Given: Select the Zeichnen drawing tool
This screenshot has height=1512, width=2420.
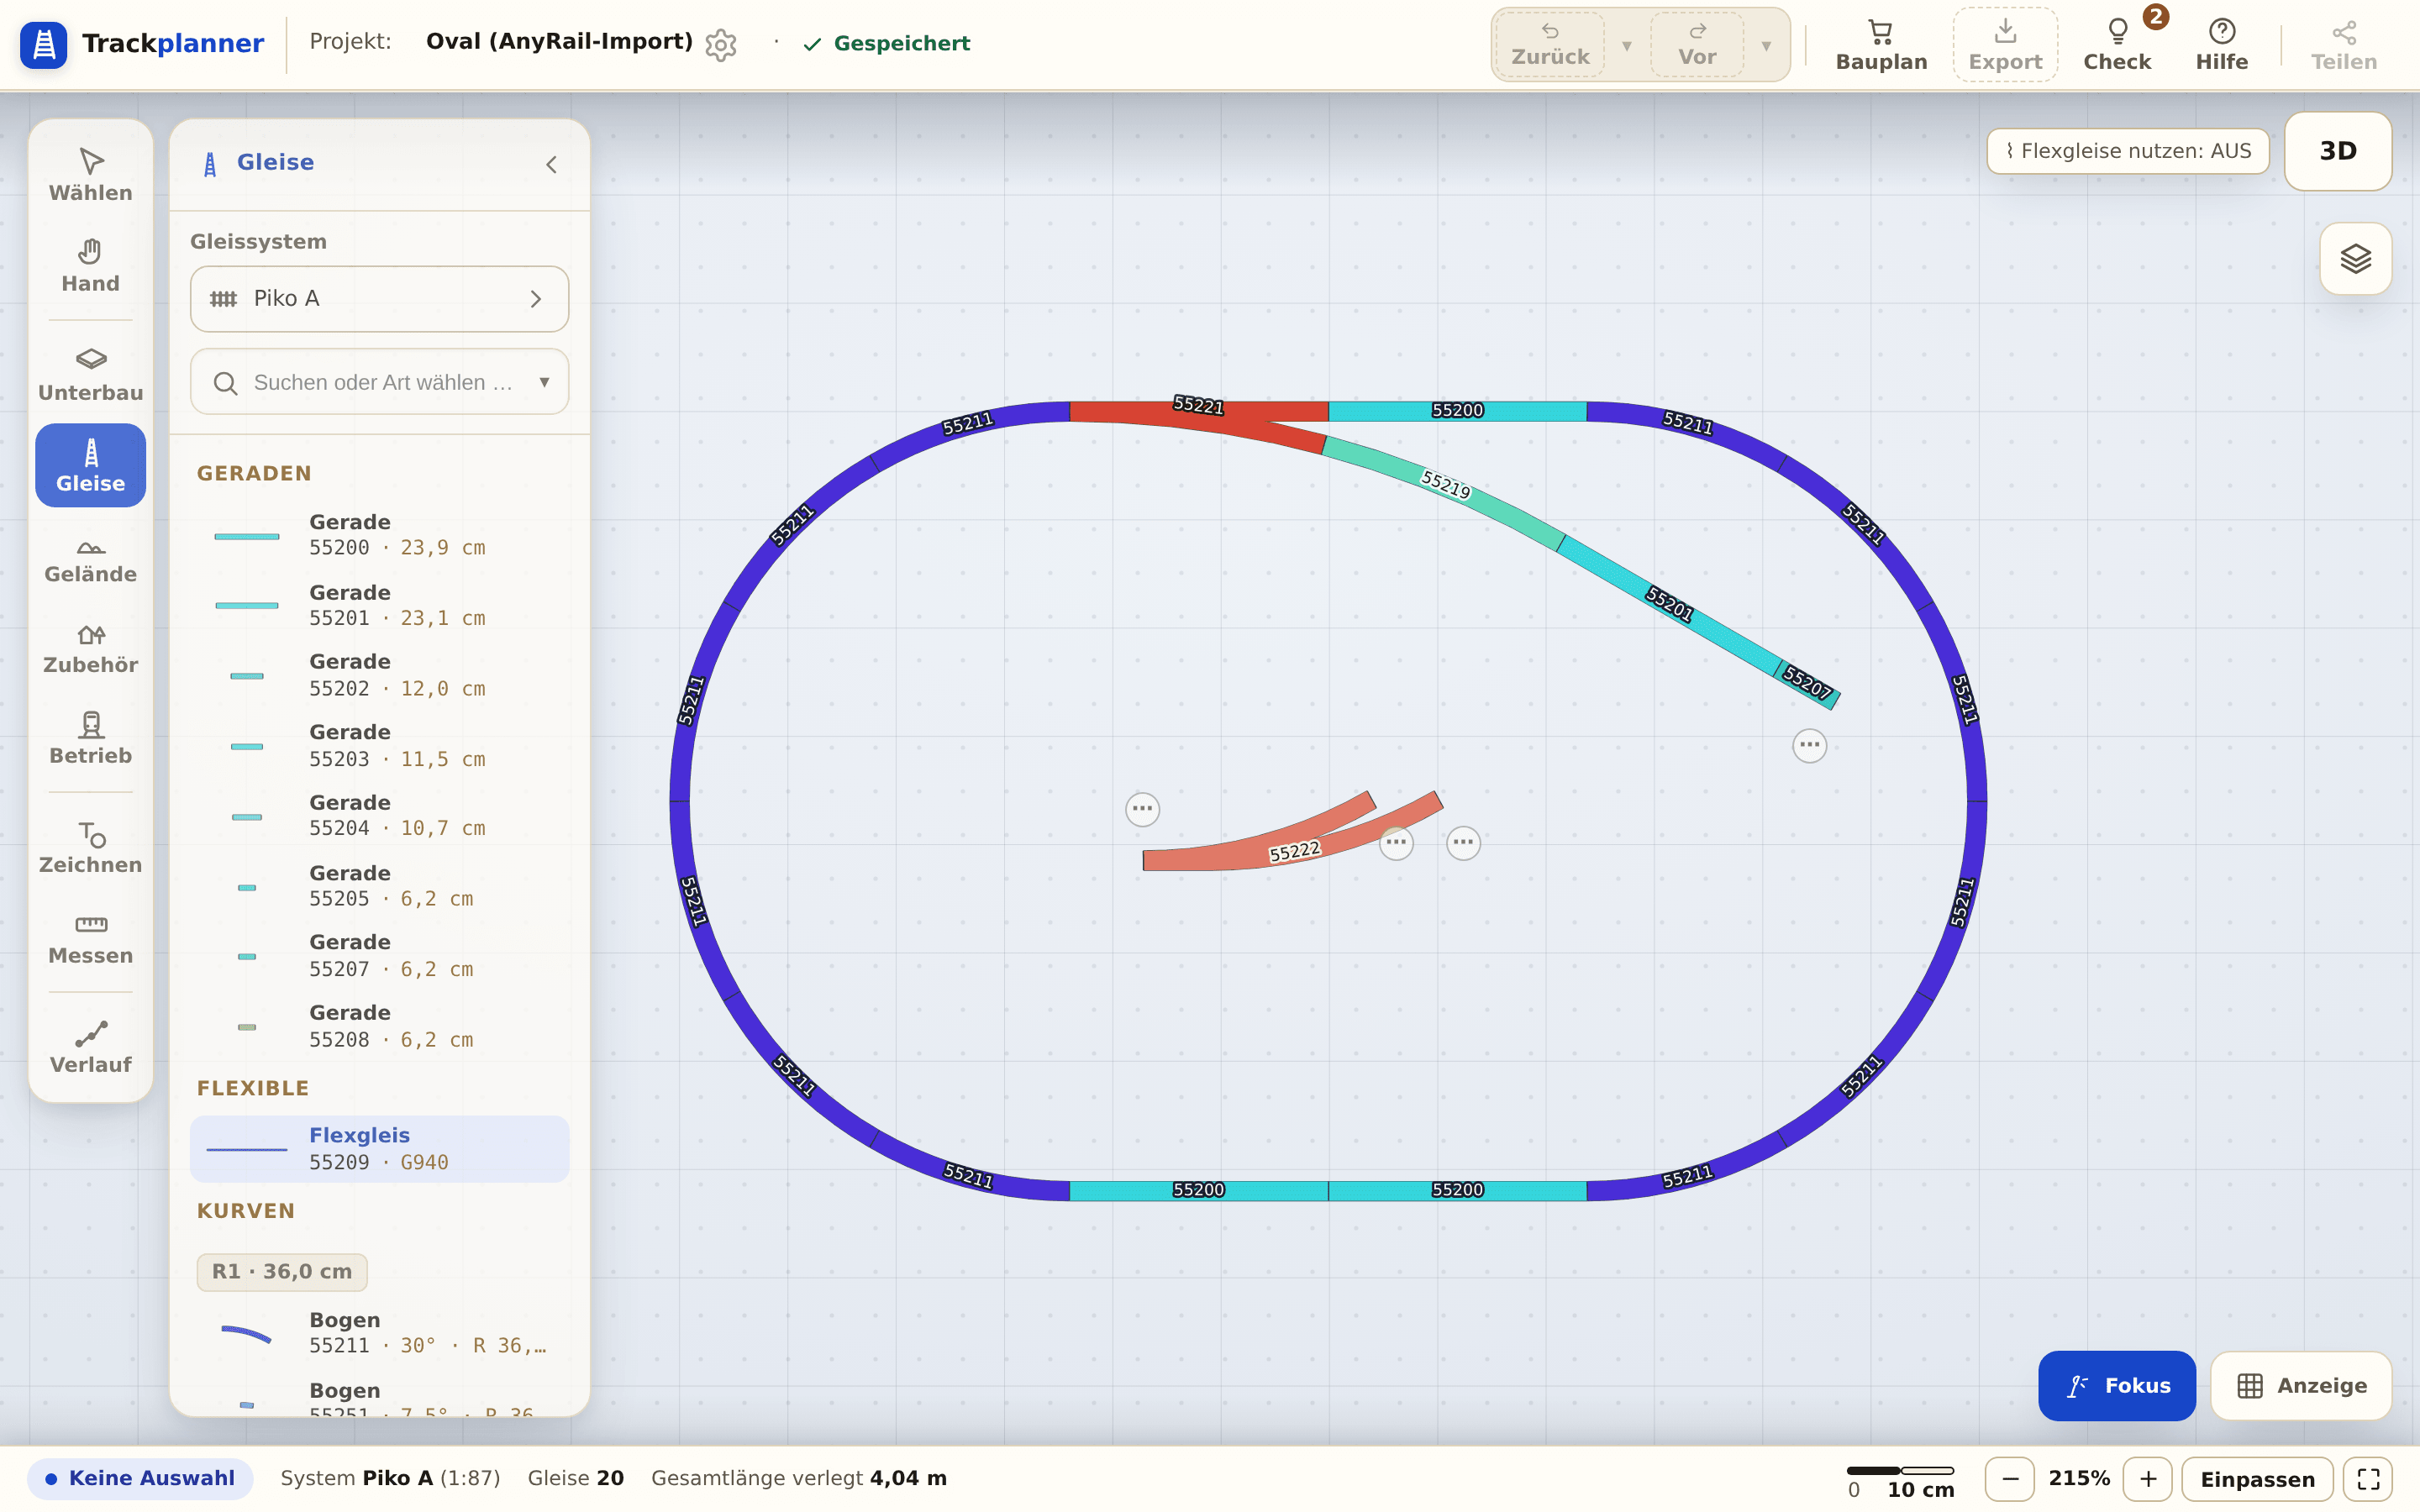Looking at the screenshot, I should click(x=90, y=847).
